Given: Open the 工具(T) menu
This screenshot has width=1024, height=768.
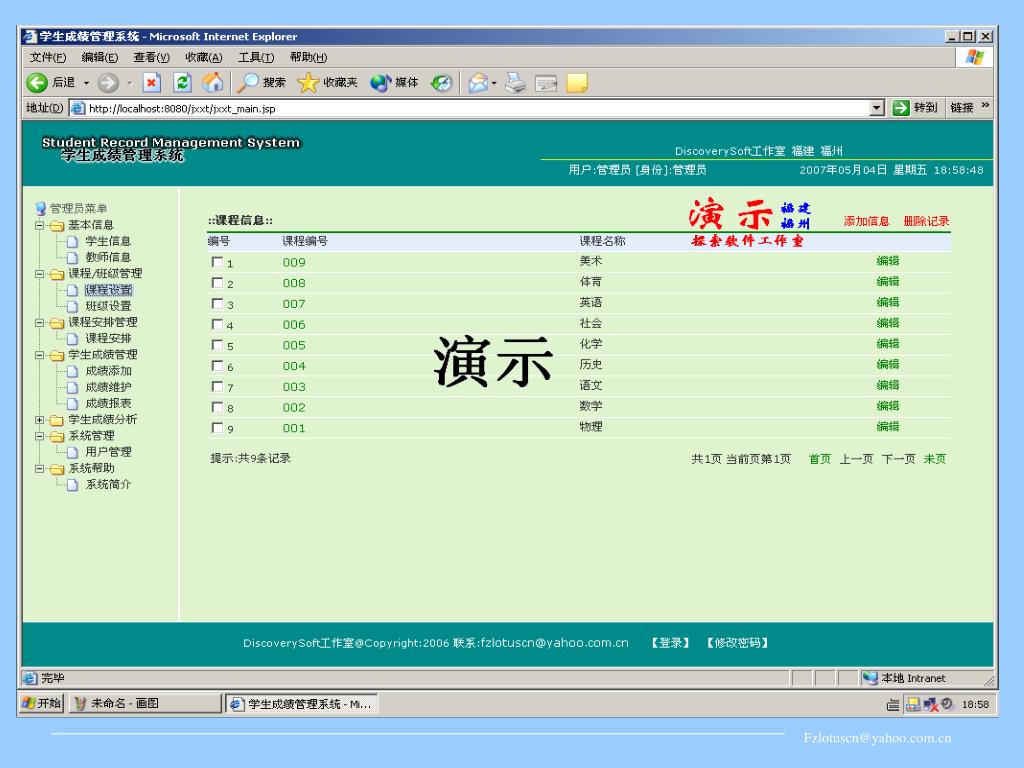Looking at the screenshot, I should coord(256,57).
